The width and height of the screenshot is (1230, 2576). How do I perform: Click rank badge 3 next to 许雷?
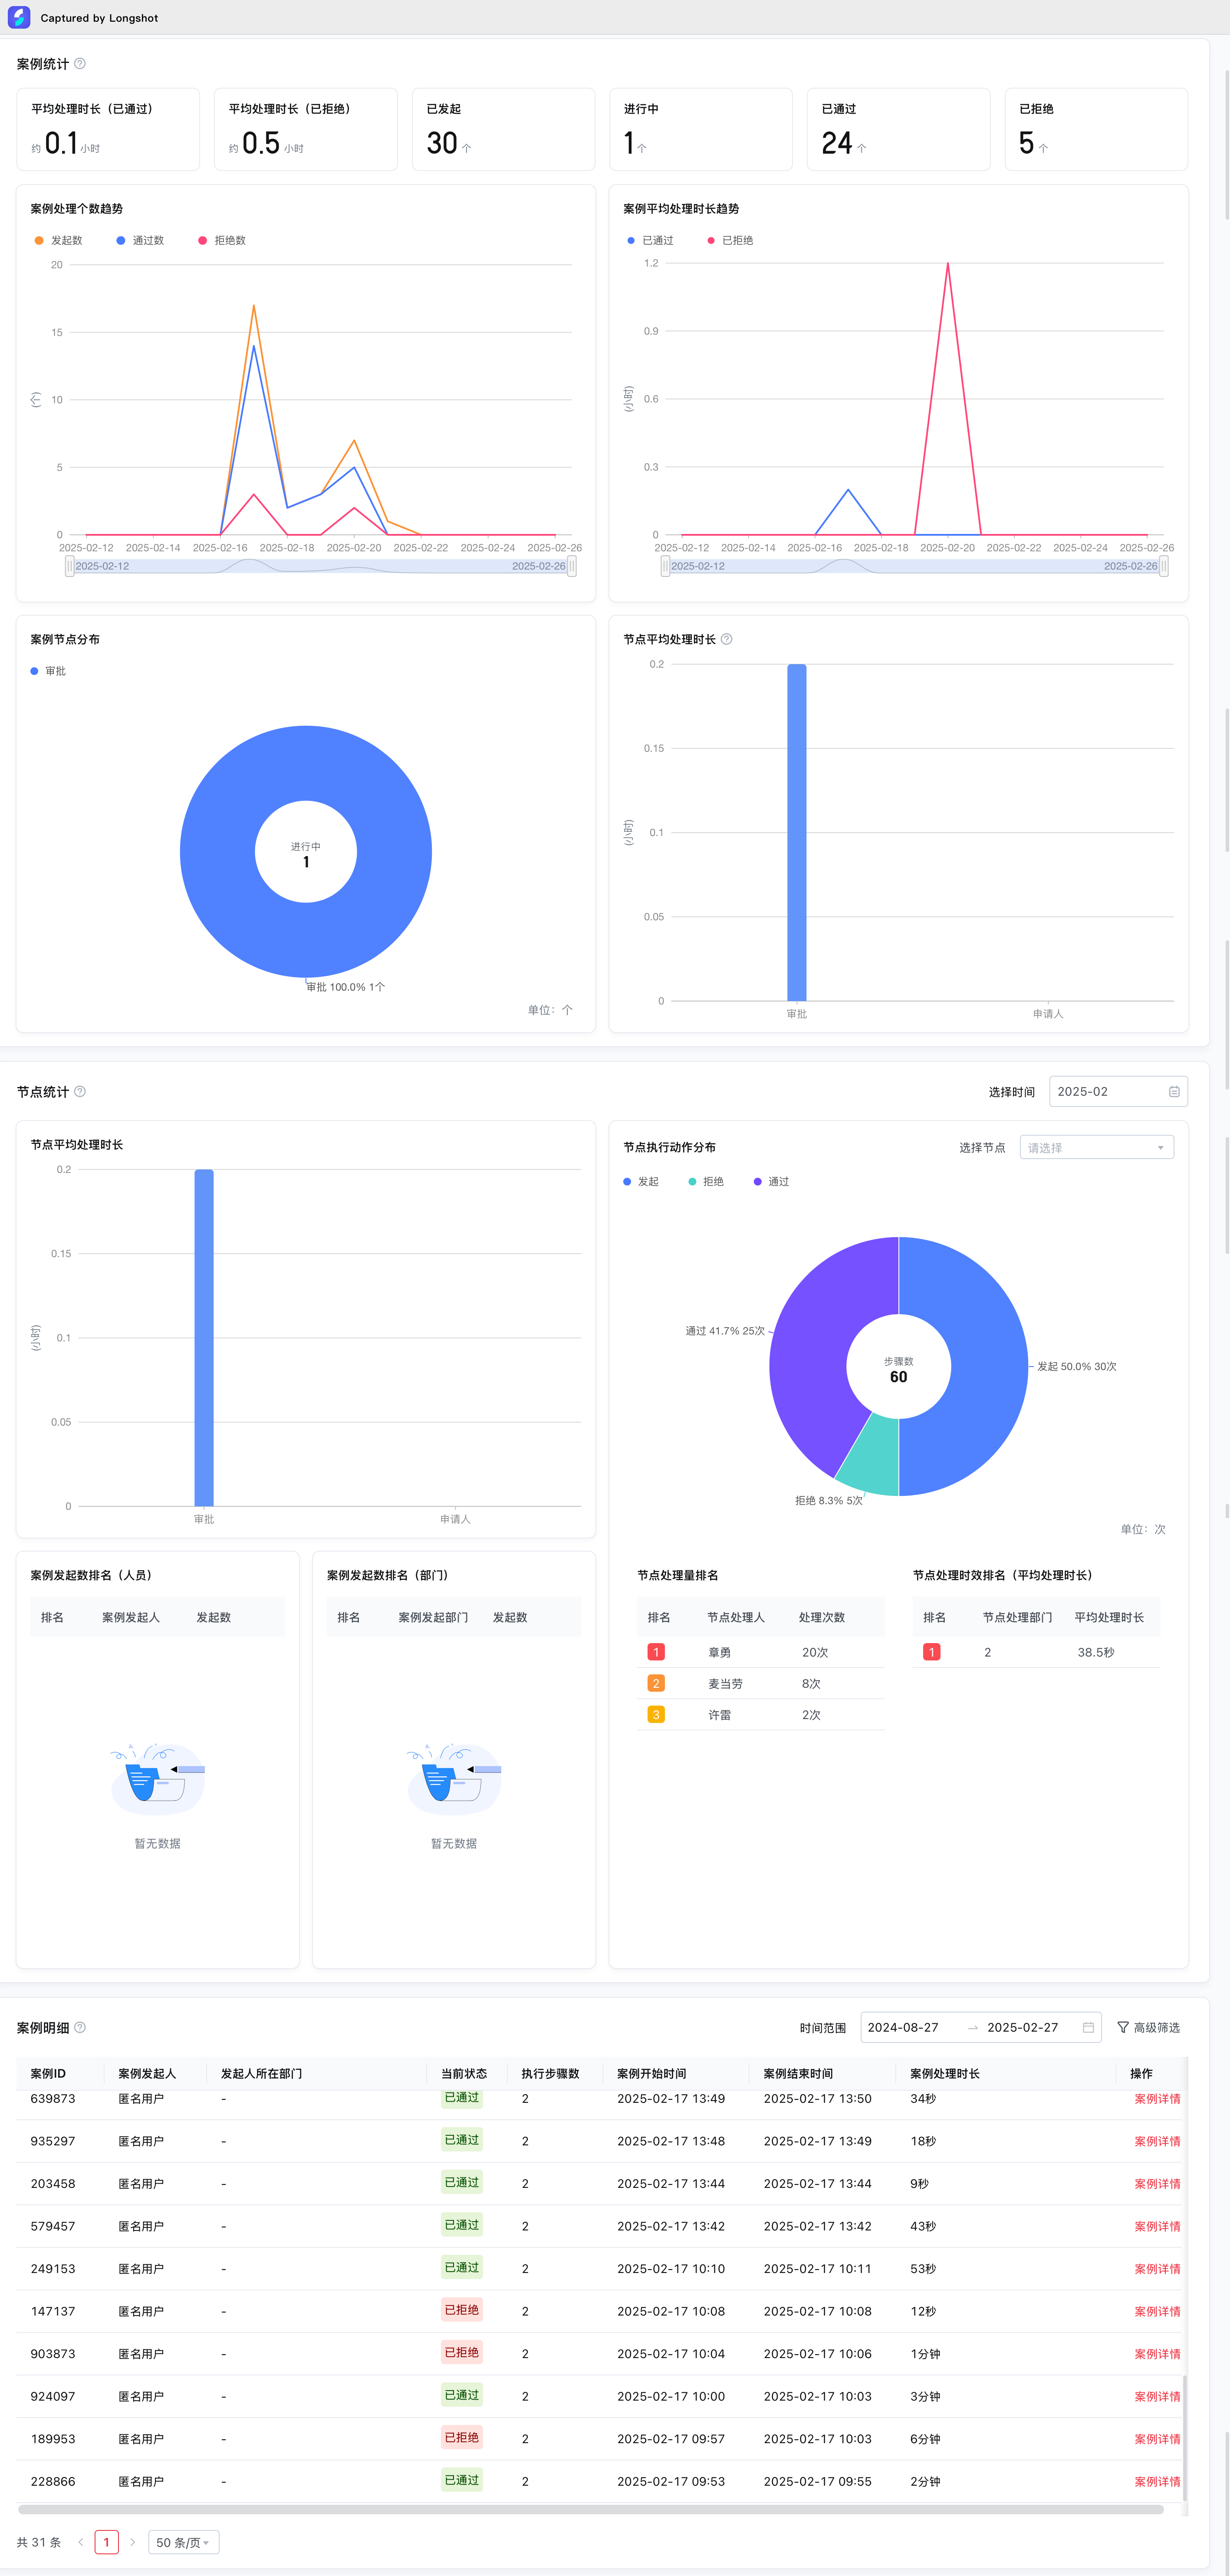[656, 1714]
